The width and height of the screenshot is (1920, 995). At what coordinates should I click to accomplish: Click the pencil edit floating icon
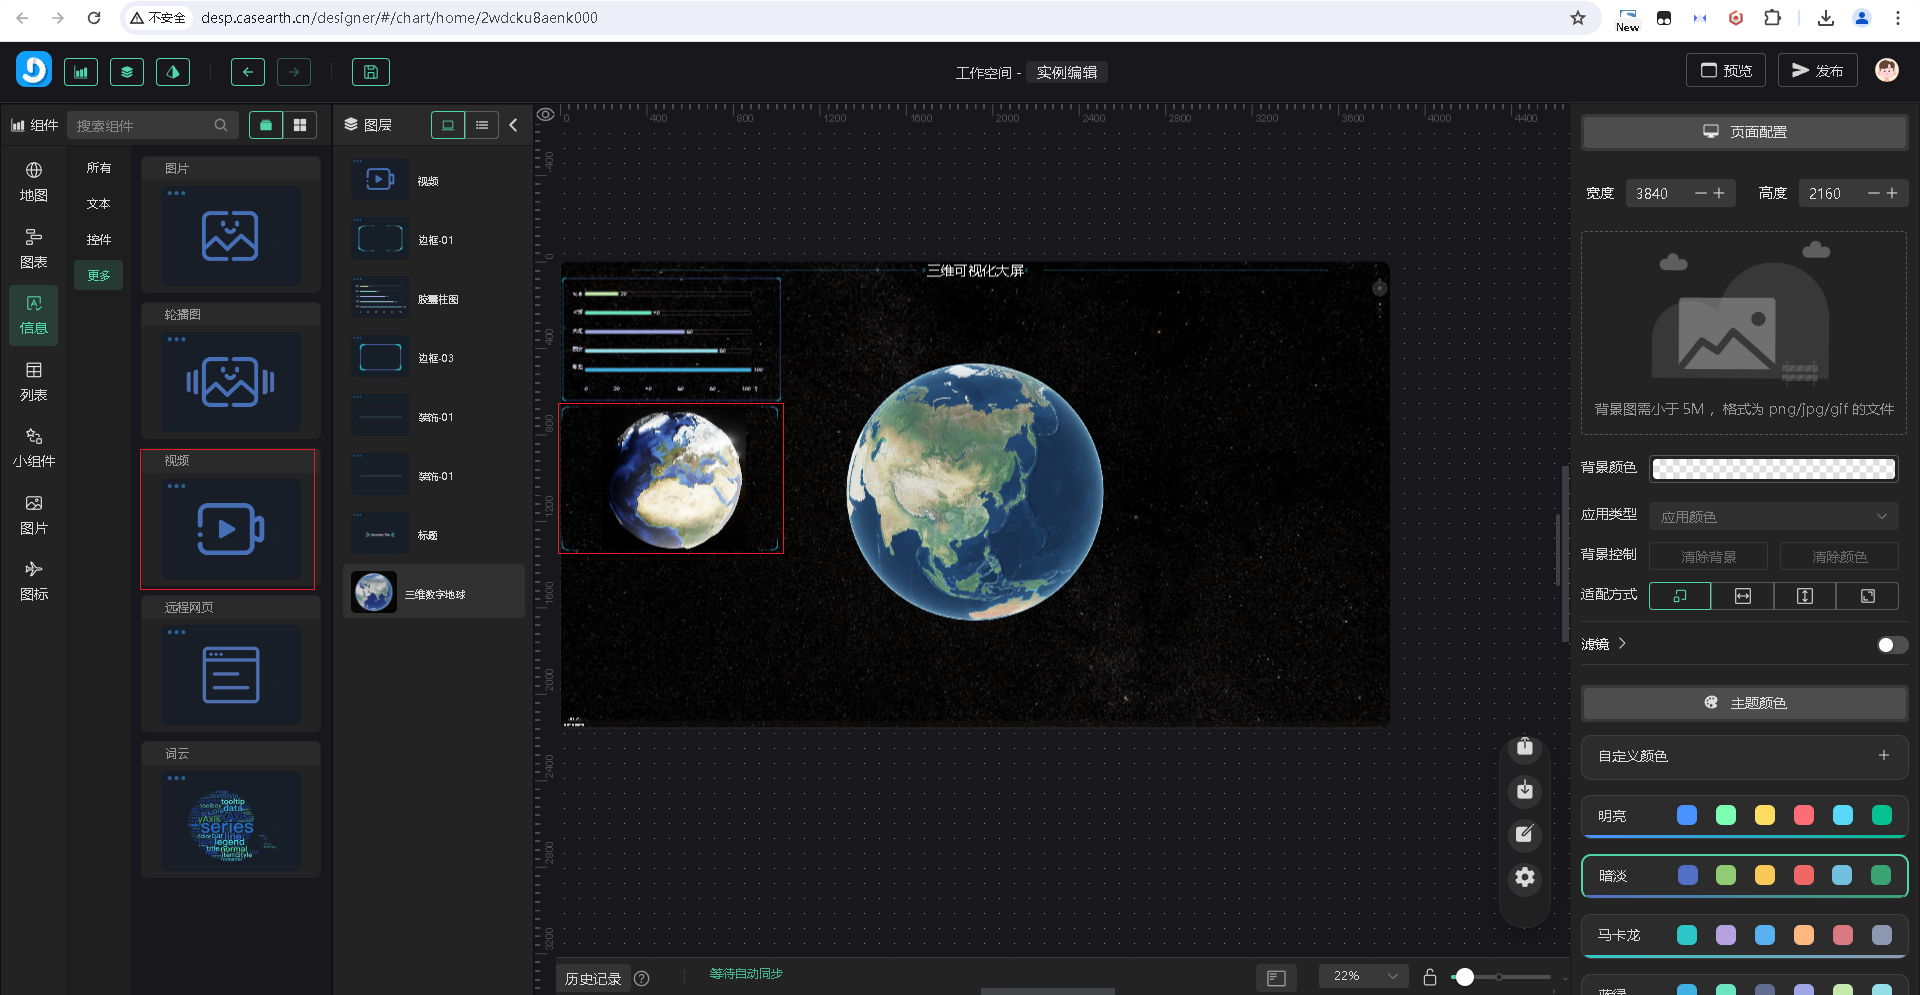(x=1524, y=834)
